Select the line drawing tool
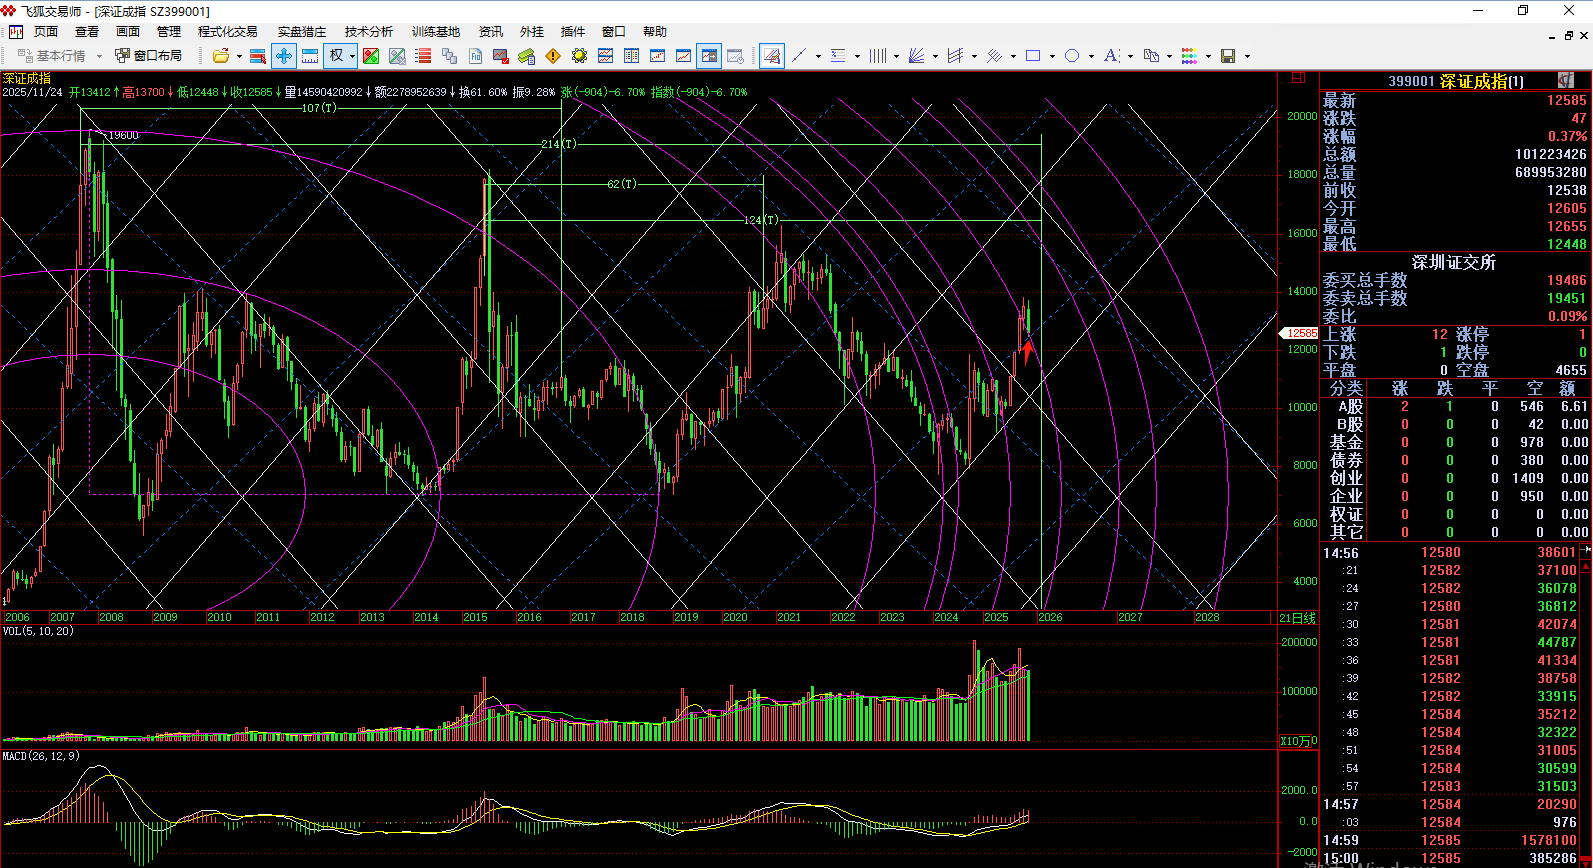 click(x=799, y=56)
